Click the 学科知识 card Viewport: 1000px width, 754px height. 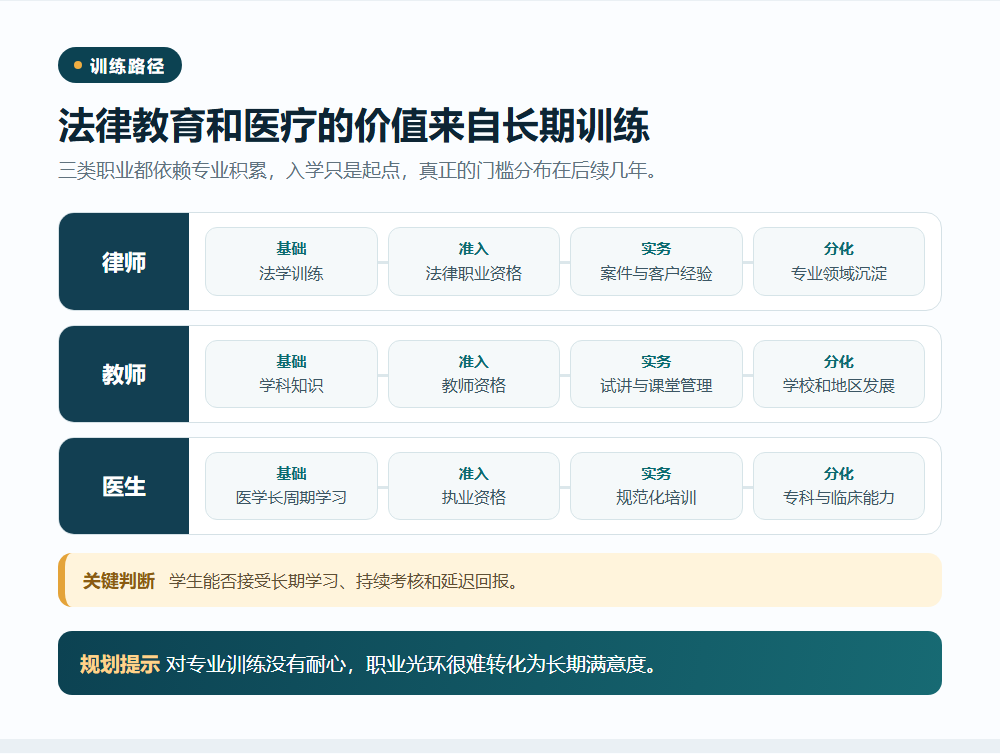point(291,374)
